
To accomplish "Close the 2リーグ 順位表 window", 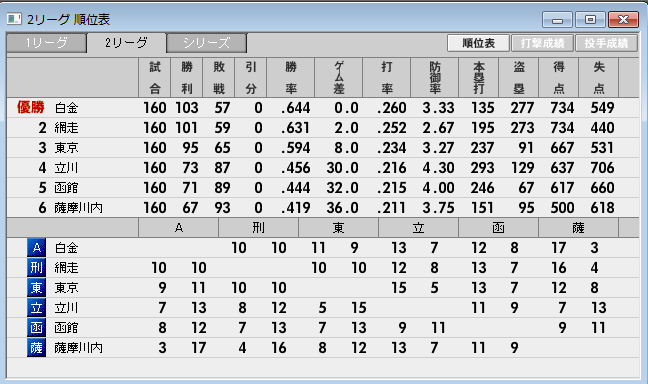I will click(x=623, y=19).
